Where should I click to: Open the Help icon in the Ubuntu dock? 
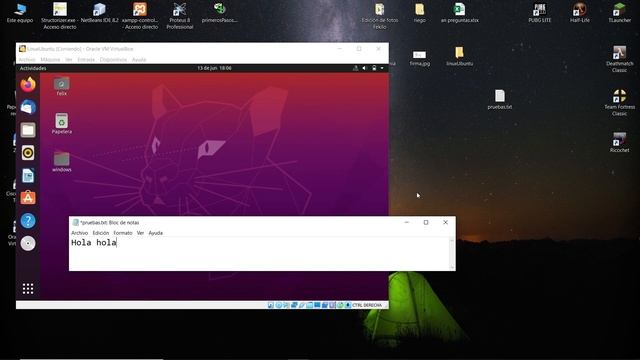[28, 221]
